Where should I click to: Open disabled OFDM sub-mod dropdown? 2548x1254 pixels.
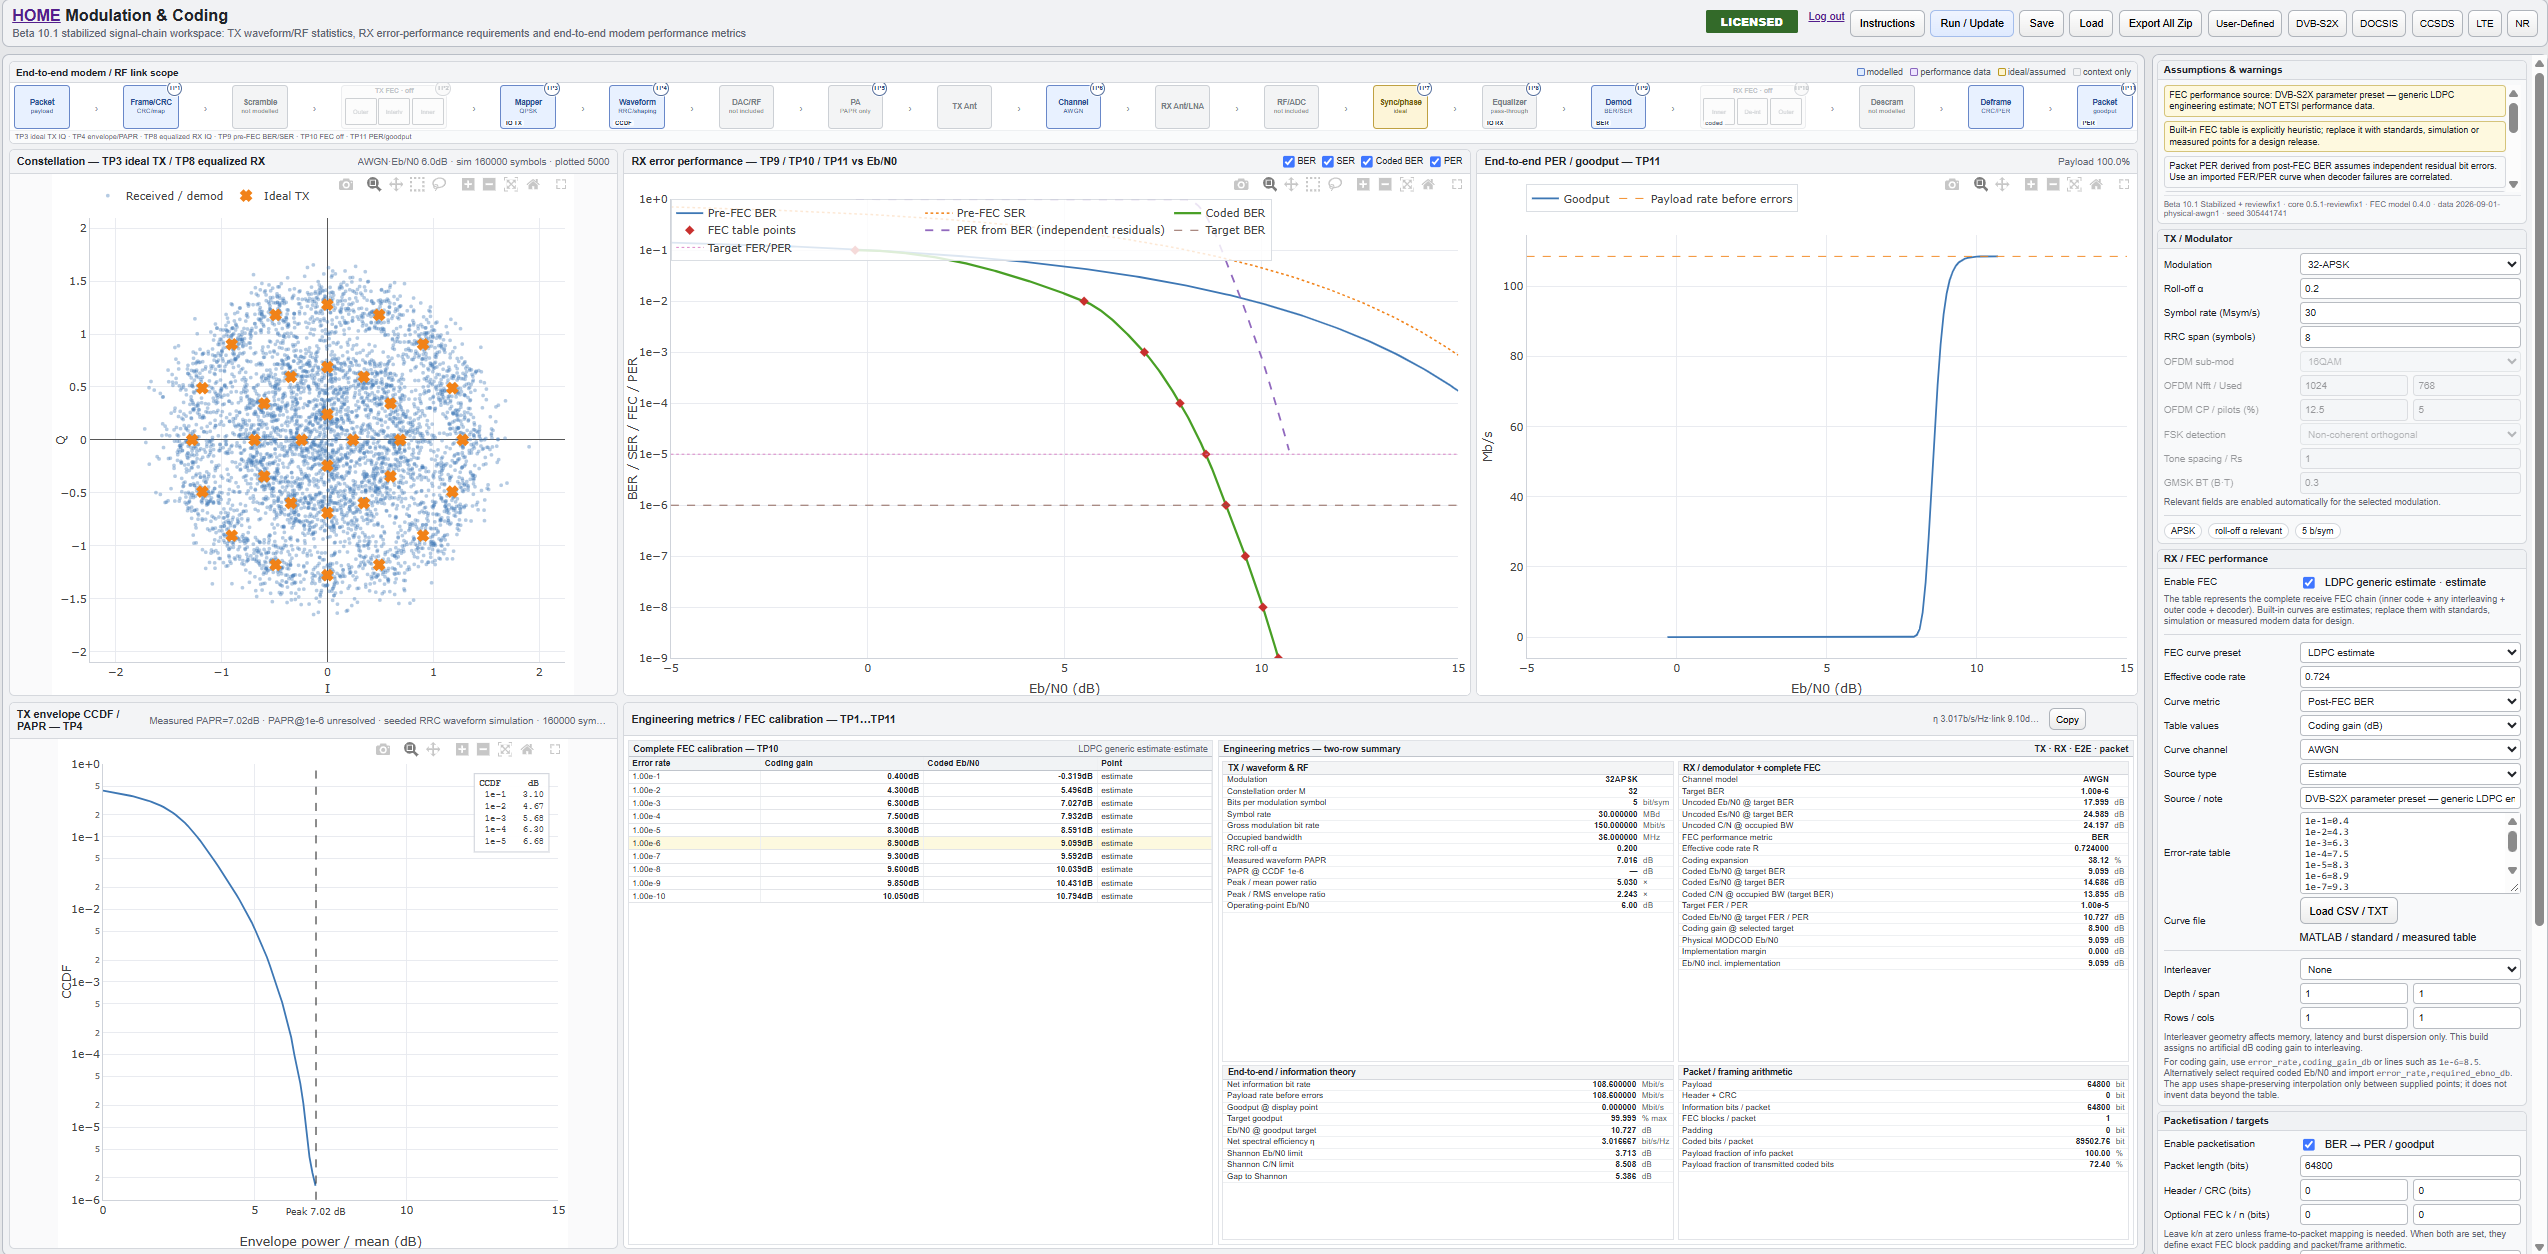tap(2410, 361)
